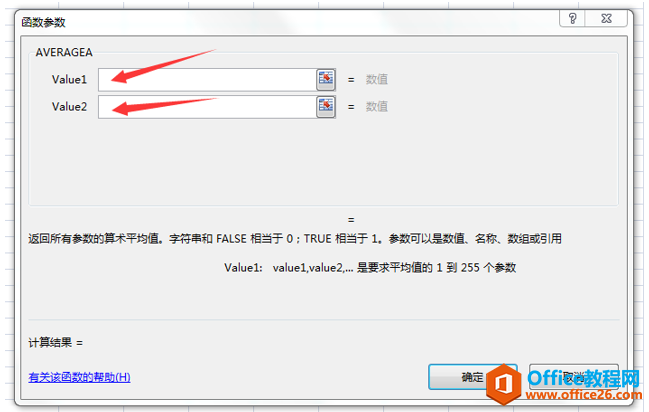Click the Value2 field label
Image resolution: width=649 pixels, height=412 pixels.
pyautogui.click(x=69, y=106)
